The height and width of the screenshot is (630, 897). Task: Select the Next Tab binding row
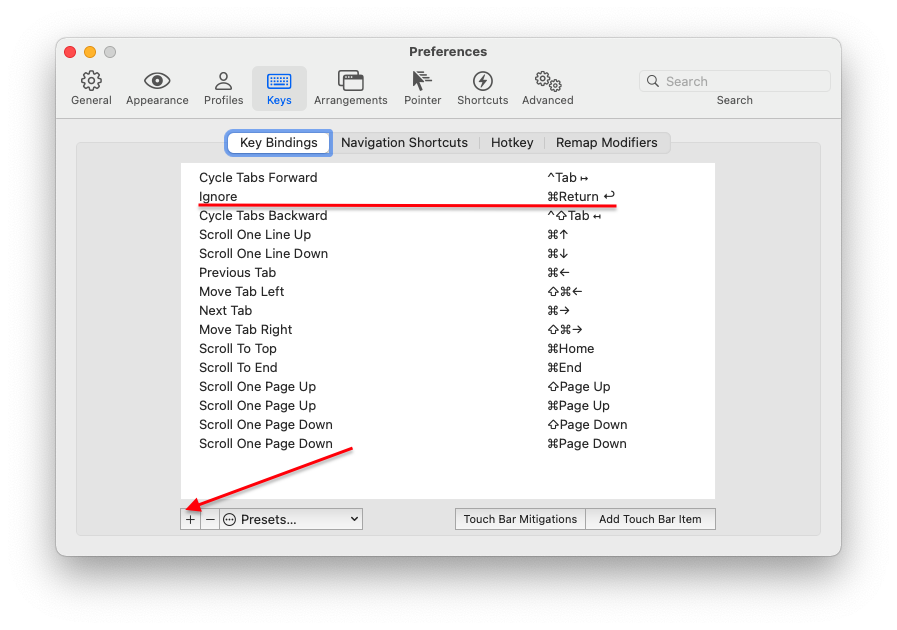pos(447,310)
